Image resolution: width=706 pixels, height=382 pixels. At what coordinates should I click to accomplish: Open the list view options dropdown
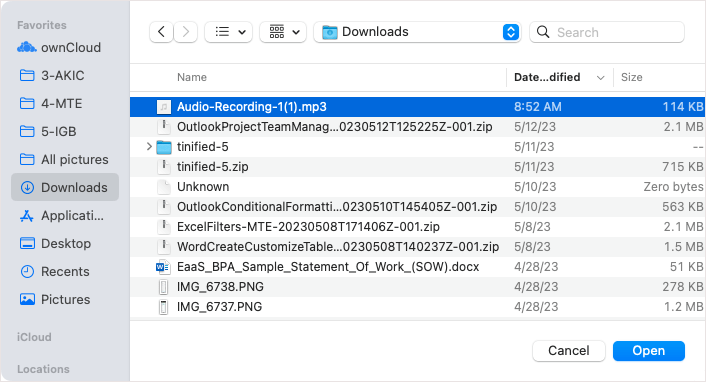click(229, 32)
